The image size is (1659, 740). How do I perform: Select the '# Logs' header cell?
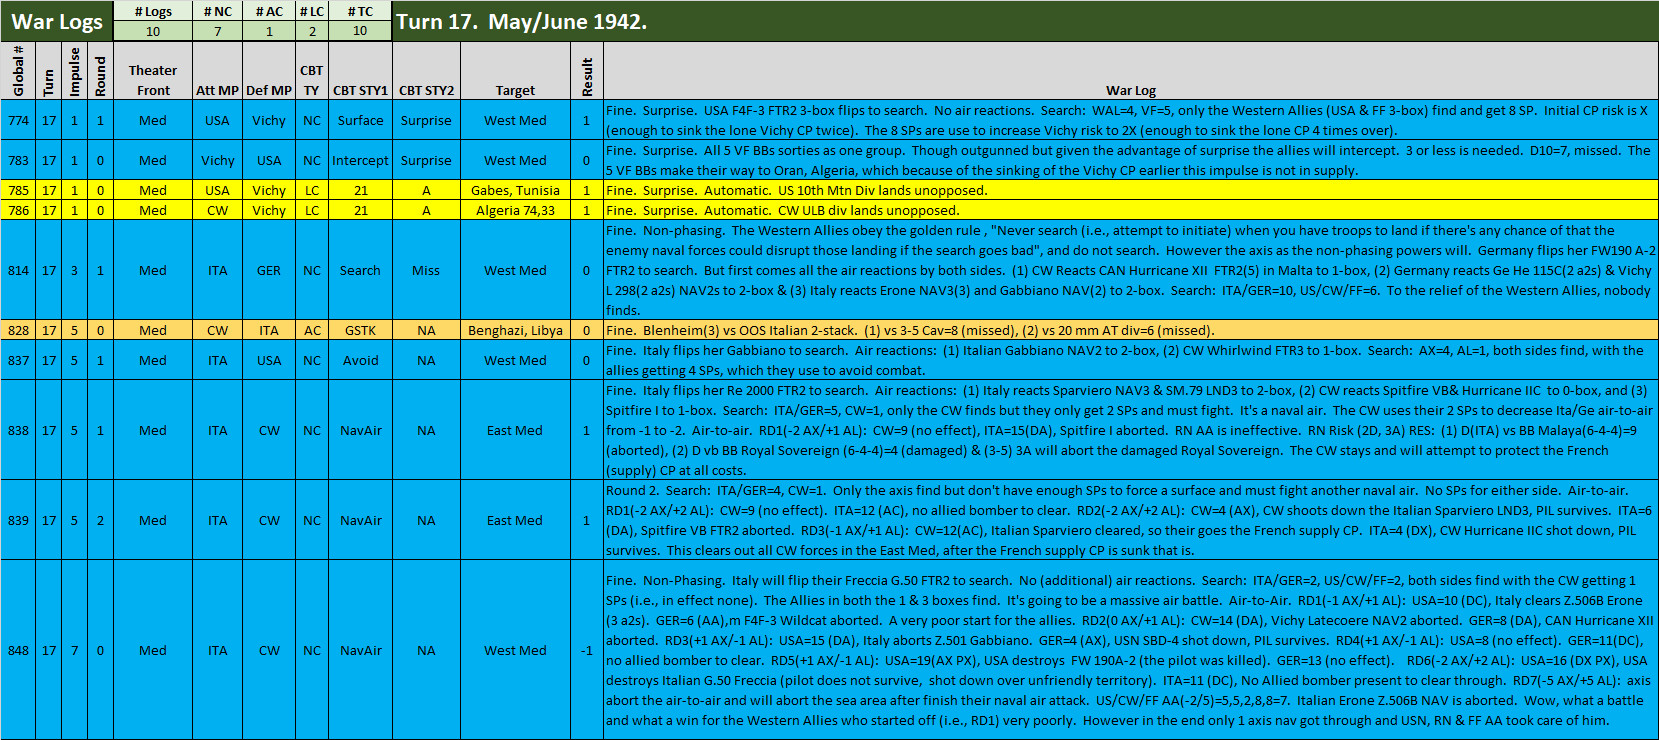[x=153, y=11]
